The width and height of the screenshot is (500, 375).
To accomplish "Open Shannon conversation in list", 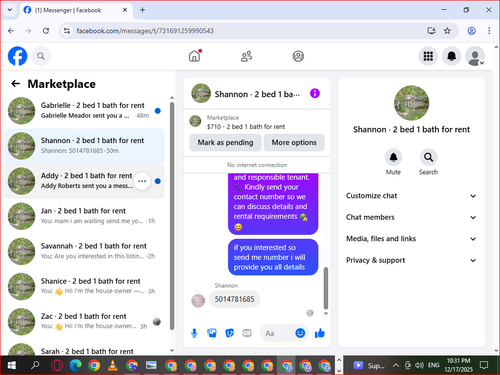I will tap(84, 146).
